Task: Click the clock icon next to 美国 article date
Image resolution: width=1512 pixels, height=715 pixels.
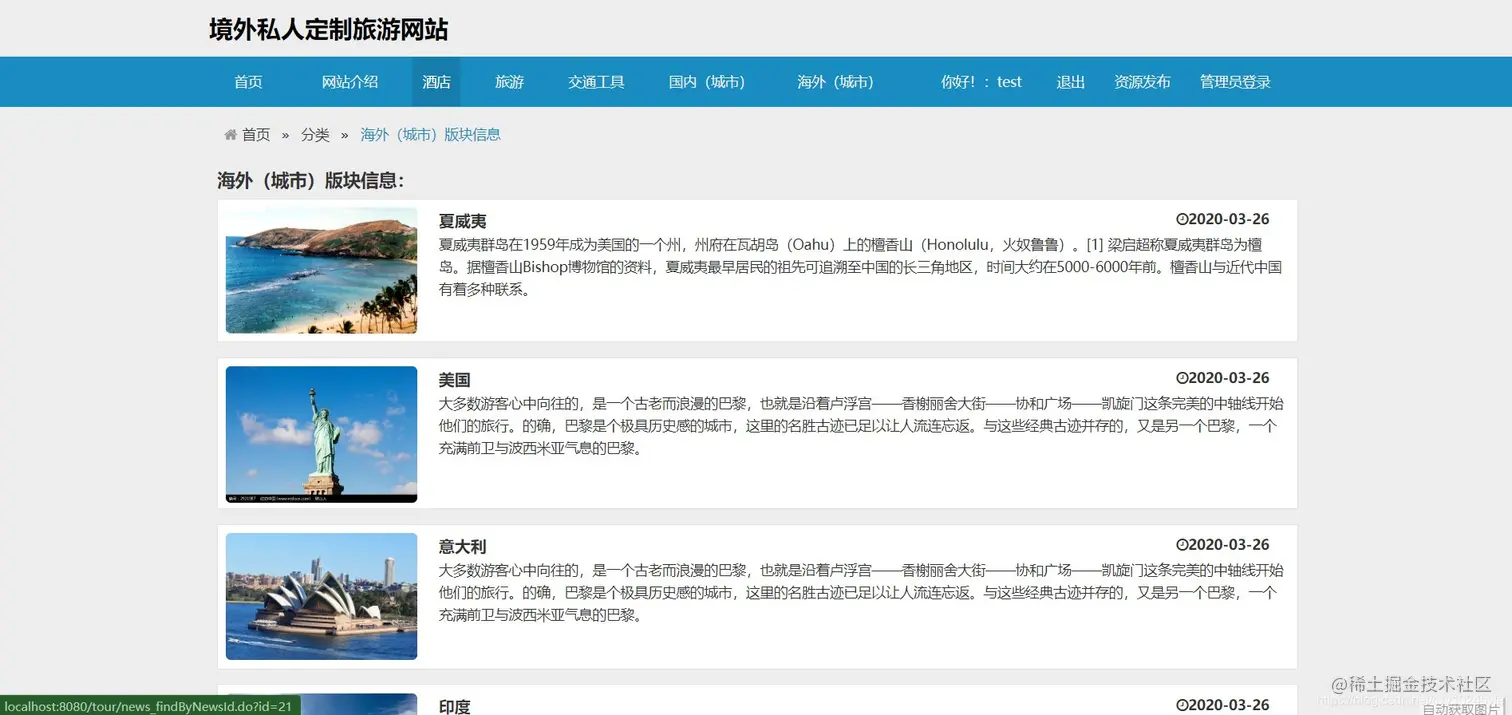Action: (1182, 377)
